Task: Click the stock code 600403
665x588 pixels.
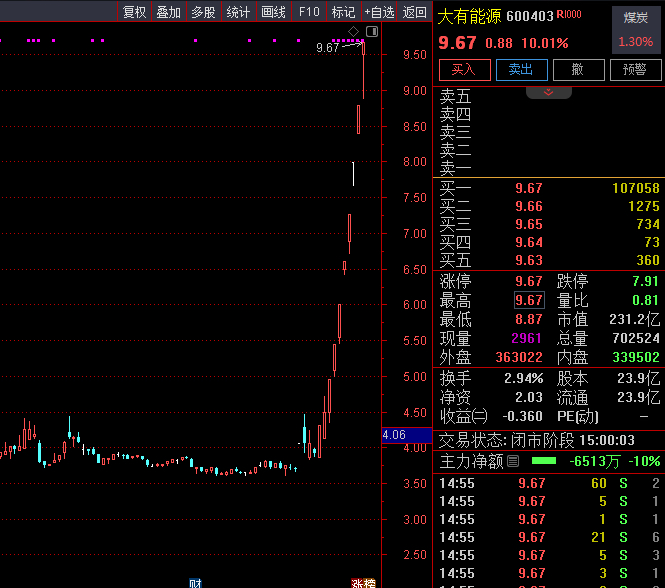Action: coord(530,17)
